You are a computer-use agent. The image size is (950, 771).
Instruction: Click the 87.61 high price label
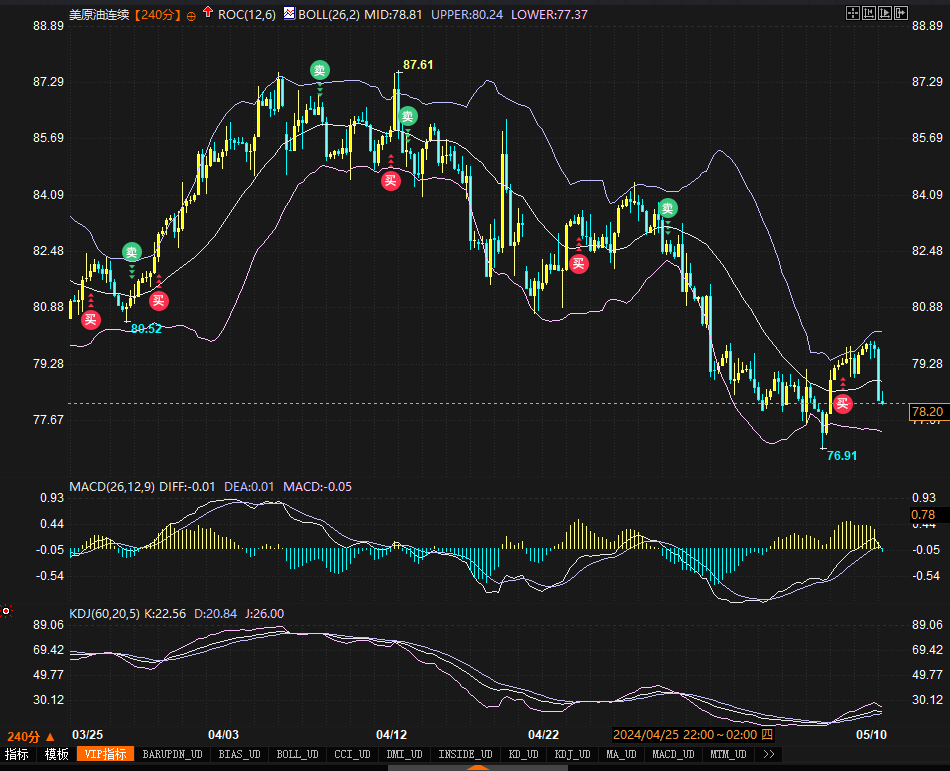pyautogui.click(x=418, y=64)
